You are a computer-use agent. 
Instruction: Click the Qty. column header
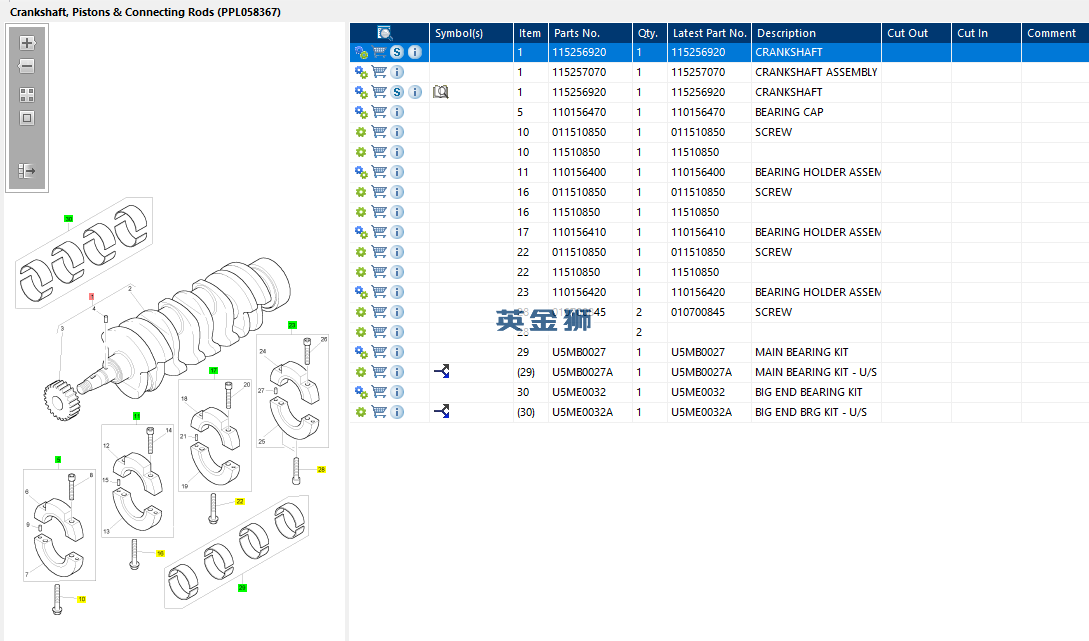648,33
